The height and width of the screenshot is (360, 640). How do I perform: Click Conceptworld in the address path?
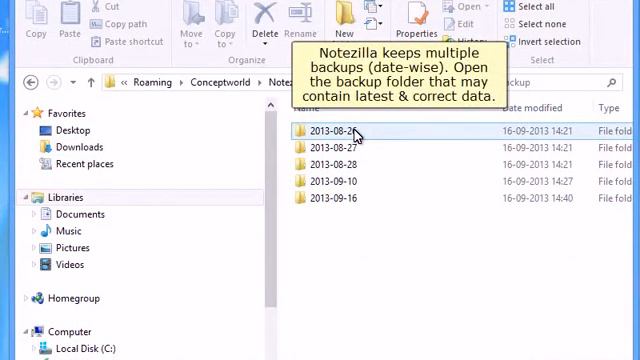point(220,82)
